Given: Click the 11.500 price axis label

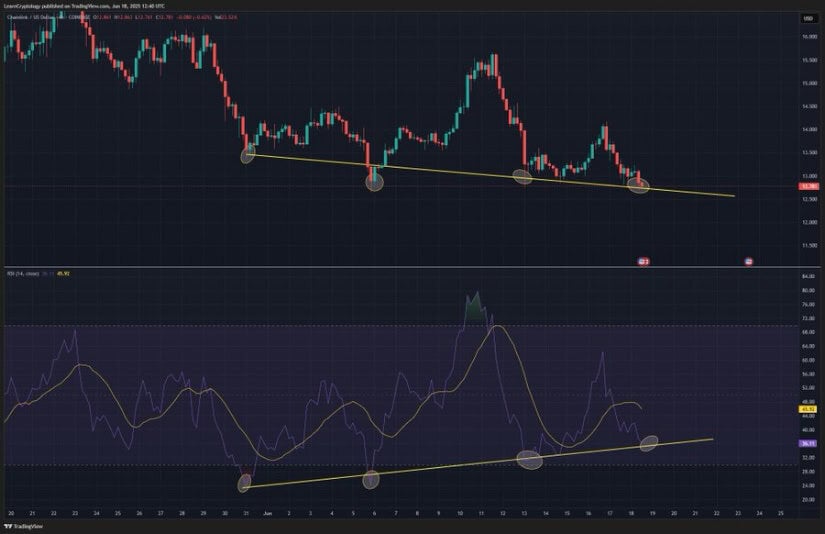Looking at the screenshot, I should pos(810,246).
